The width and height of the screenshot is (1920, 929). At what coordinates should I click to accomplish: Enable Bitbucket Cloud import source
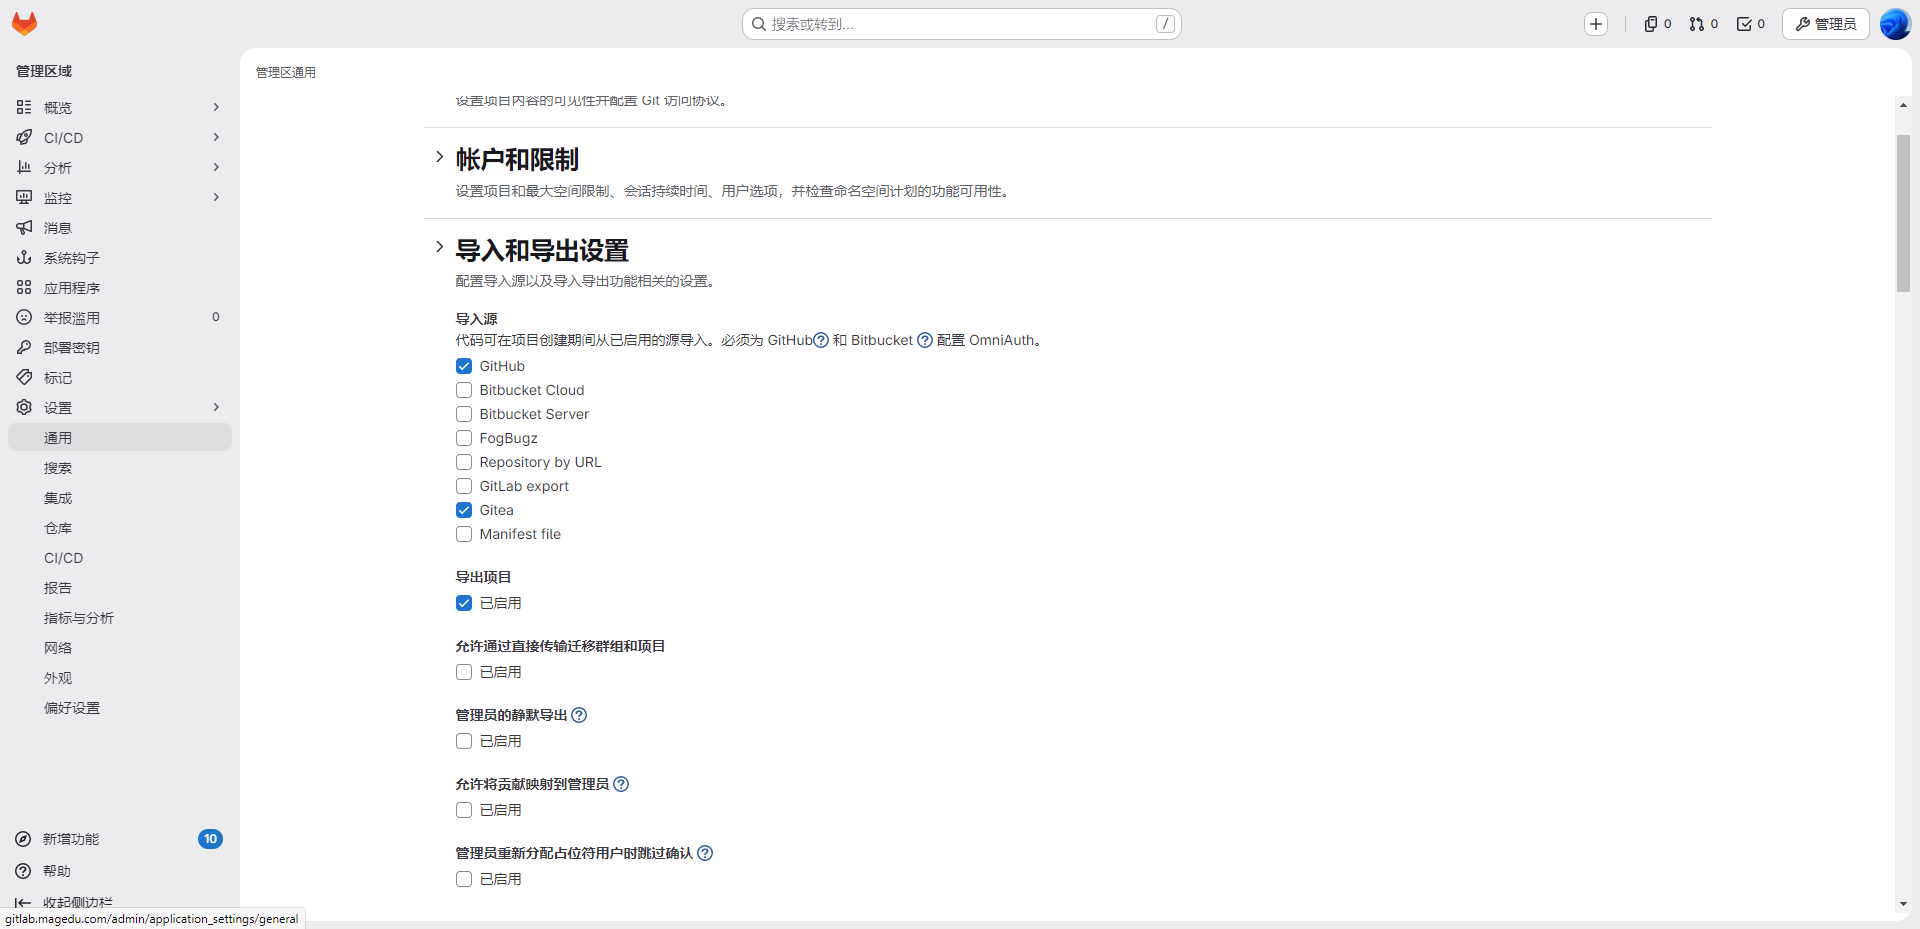[x=464, y=390]
